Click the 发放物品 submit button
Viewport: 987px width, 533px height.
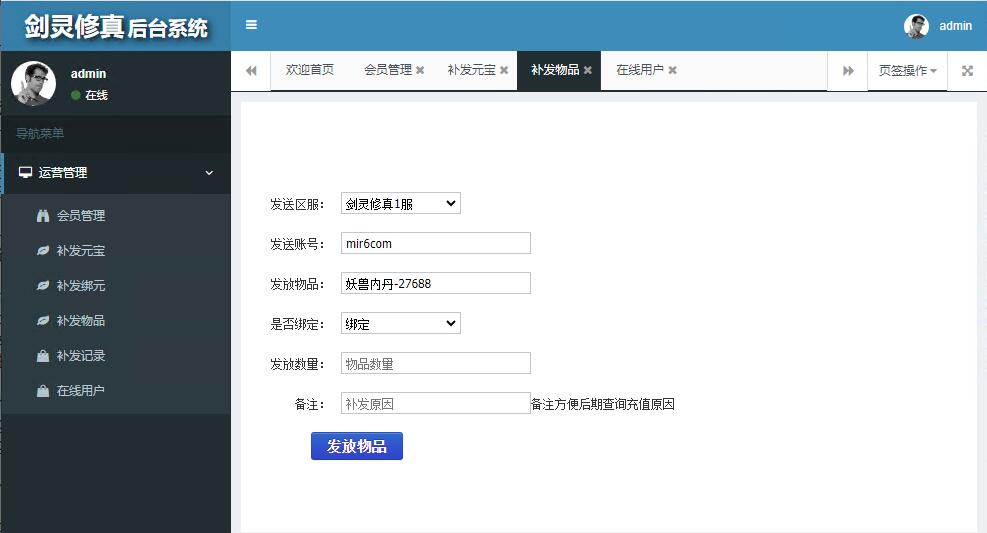(357, 446)
